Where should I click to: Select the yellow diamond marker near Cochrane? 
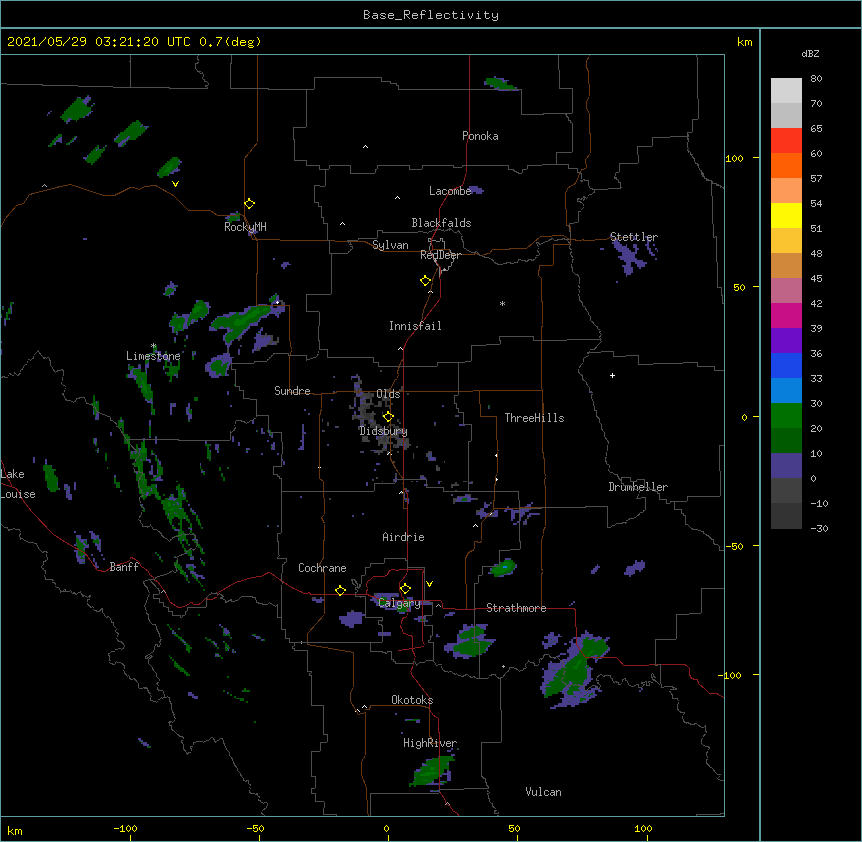[340, 590]
